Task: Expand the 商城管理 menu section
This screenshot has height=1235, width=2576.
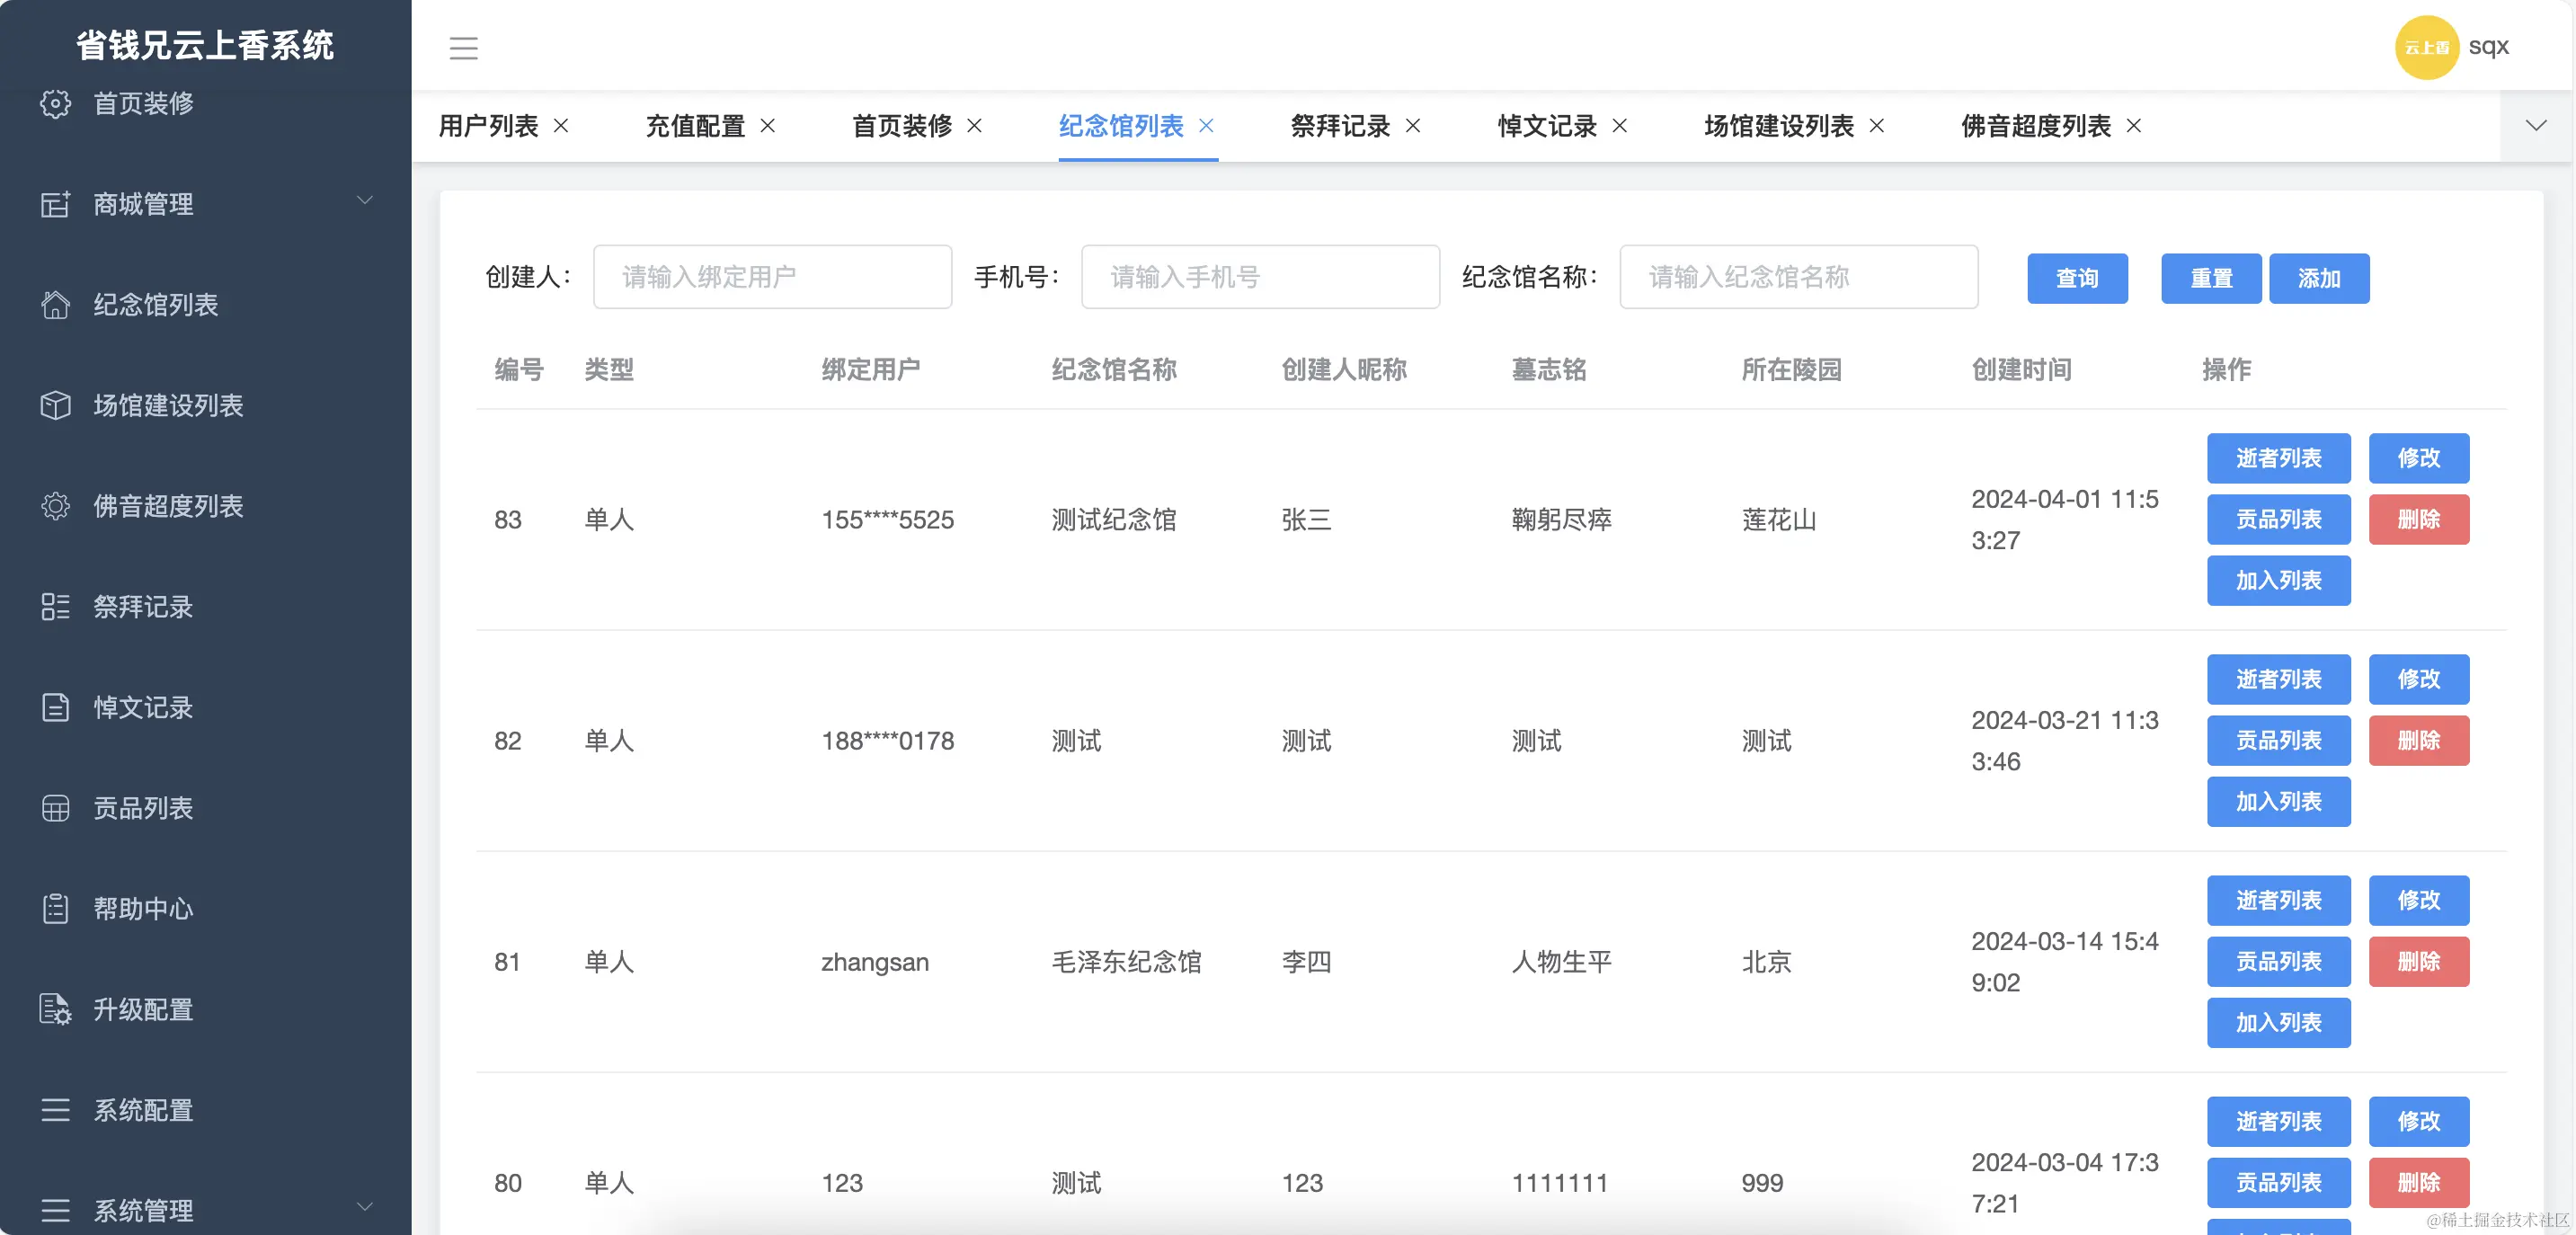Action: point(143,204)
